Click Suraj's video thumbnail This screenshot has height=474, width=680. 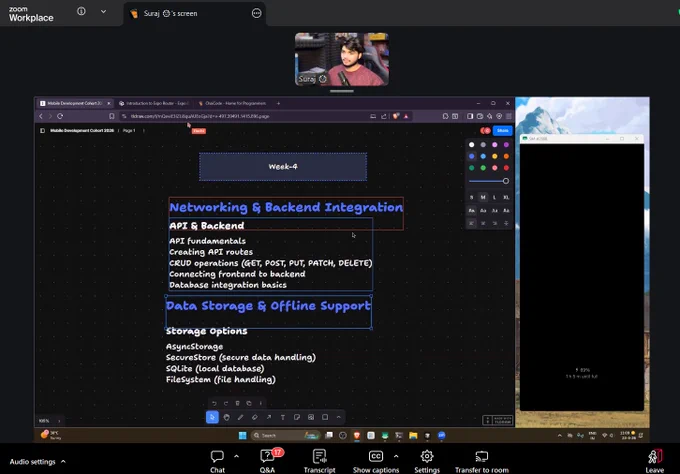point(342,59)
